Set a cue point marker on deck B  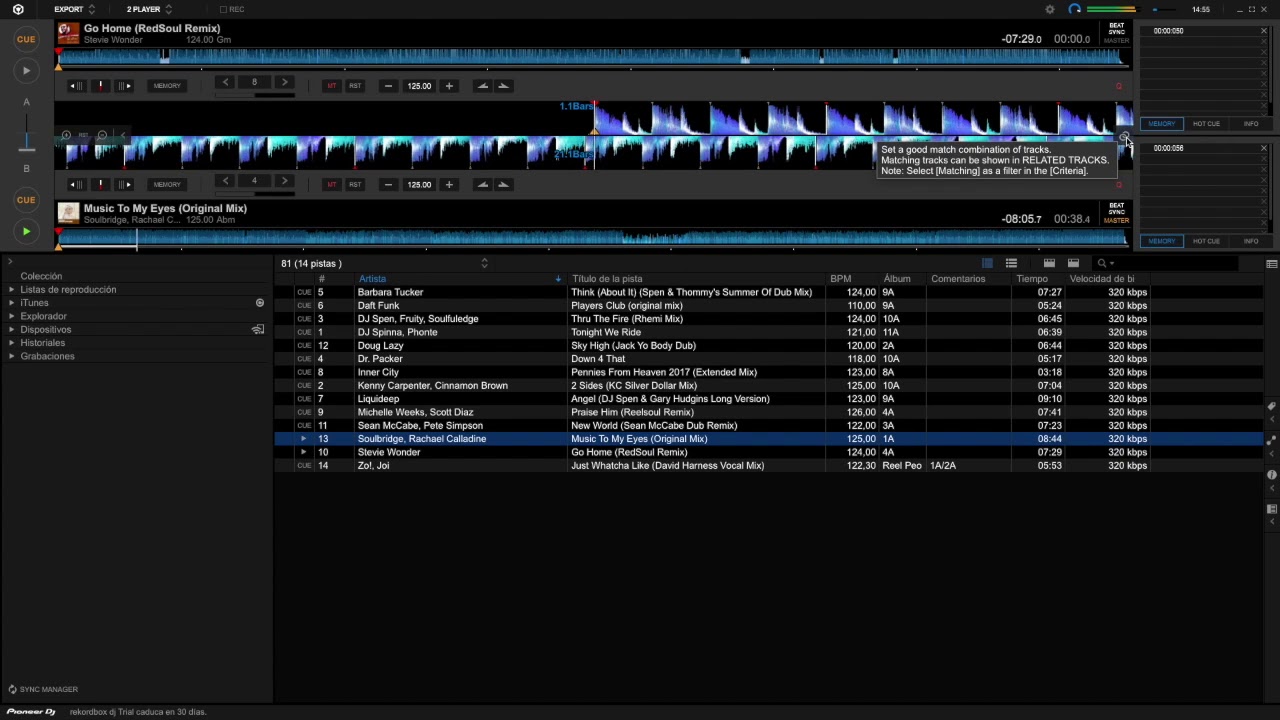(x=101, y=185)
